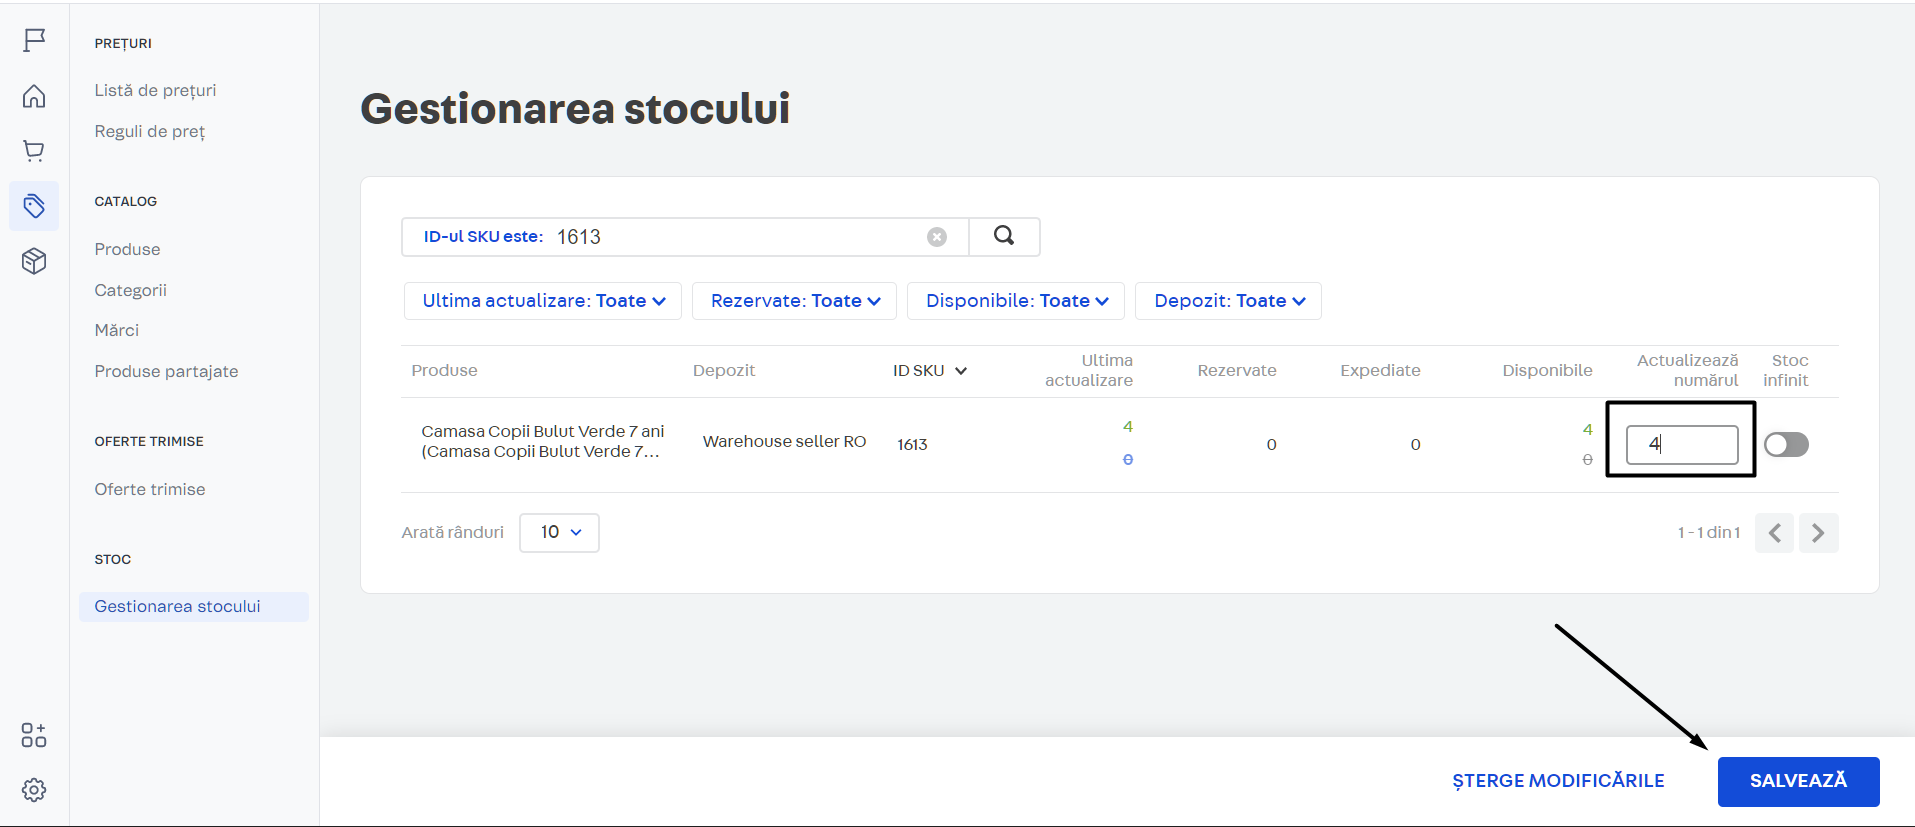
Task: Open Listă de prețuri menu item
Action: click(x=155, y=90)
